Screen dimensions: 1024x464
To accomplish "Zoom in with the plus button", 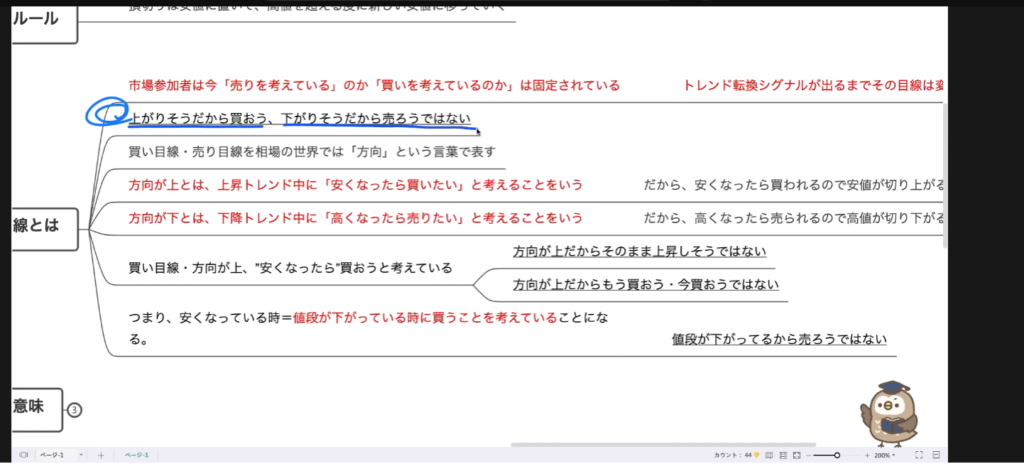I will 865,455.
